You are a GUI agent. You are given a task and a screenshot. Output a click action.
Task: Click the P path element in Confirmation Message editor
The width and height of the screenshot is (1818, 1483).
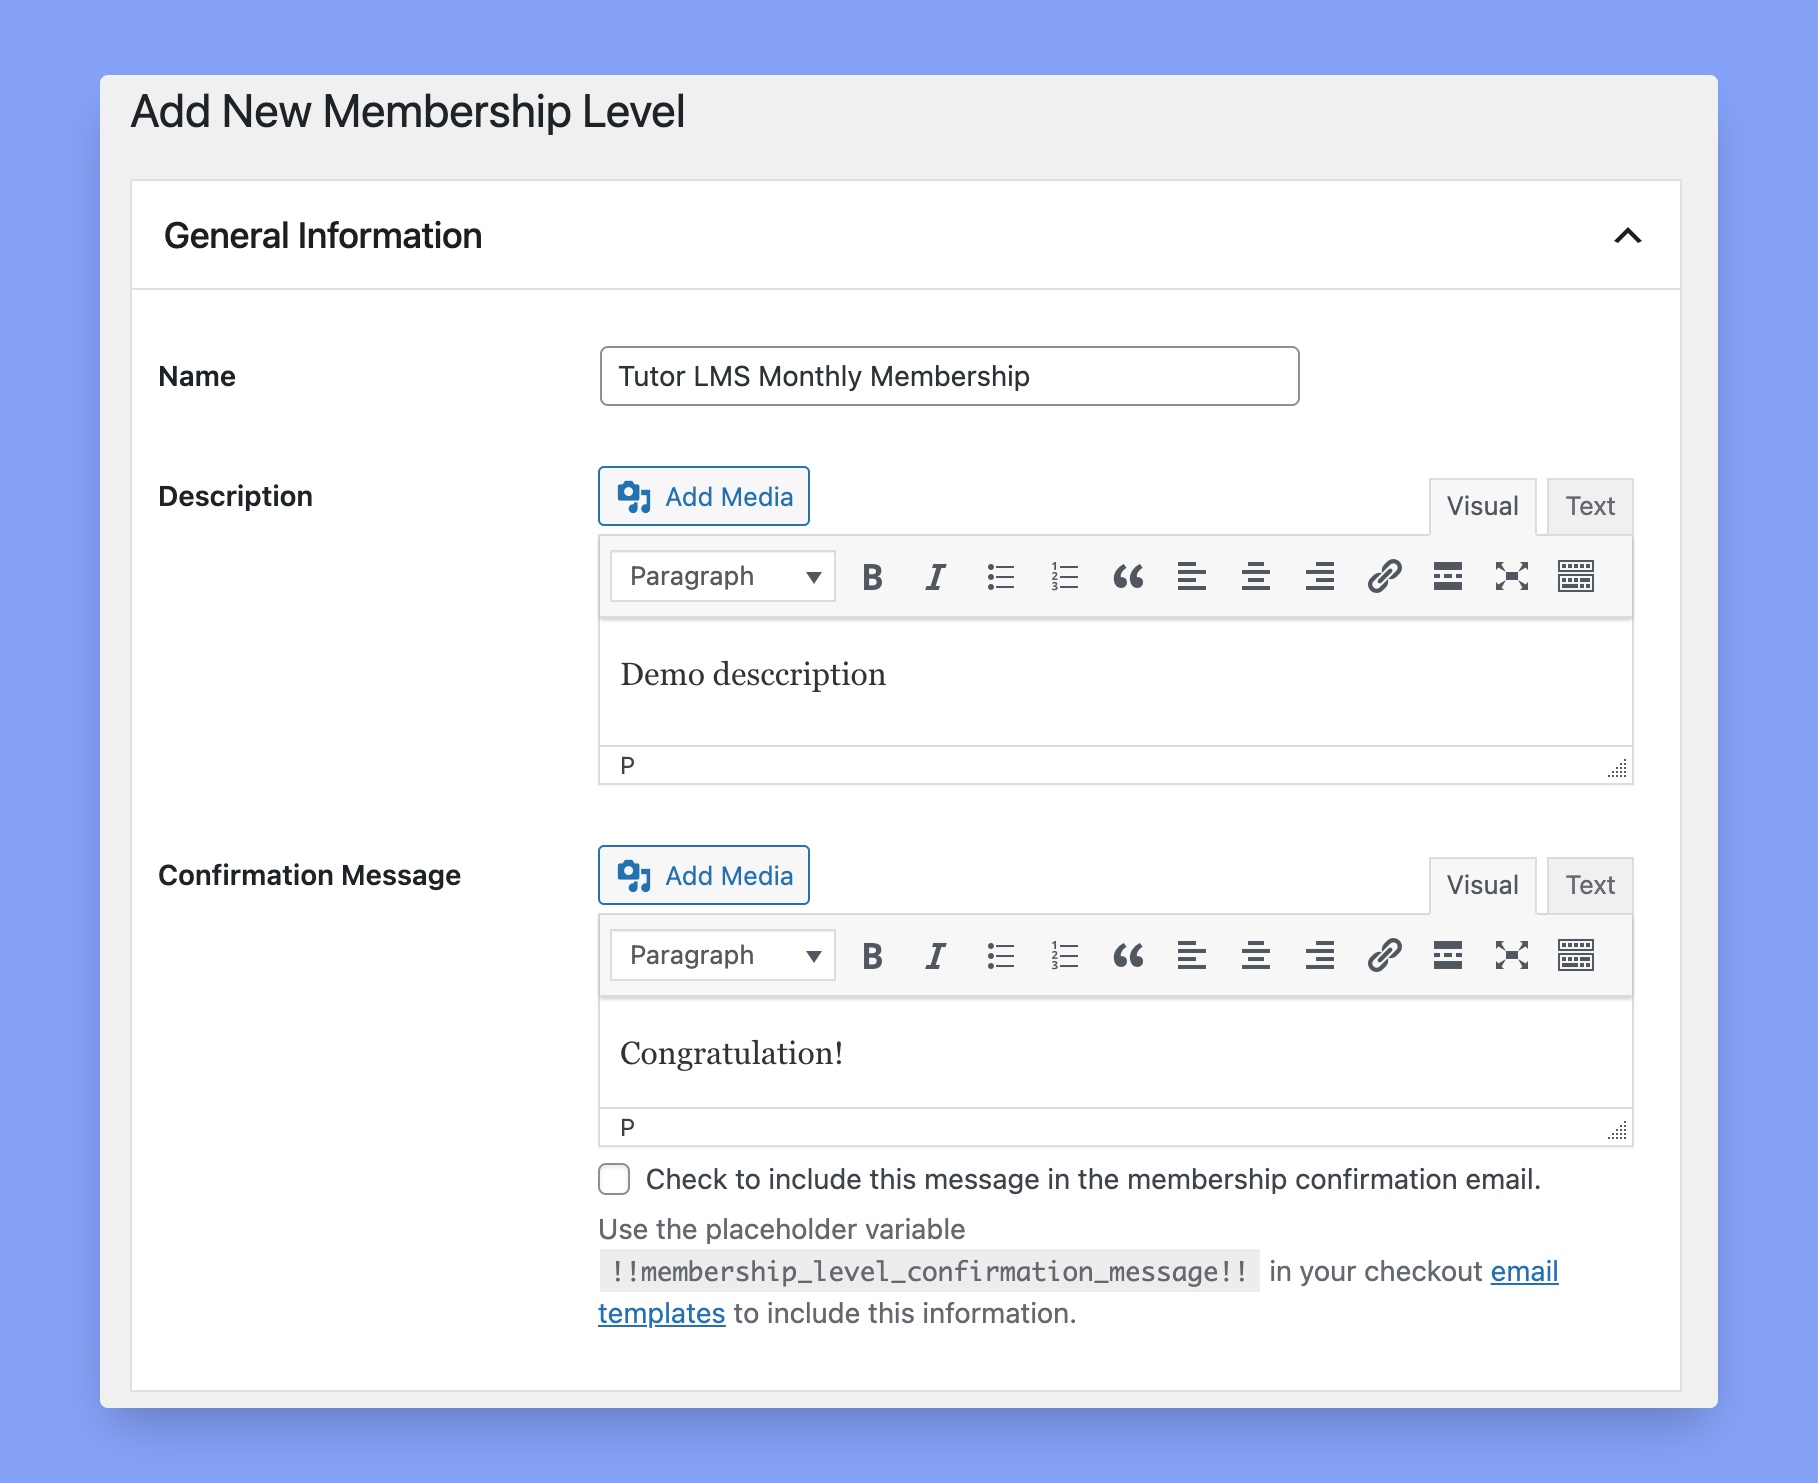click(x=627, y=1128)
